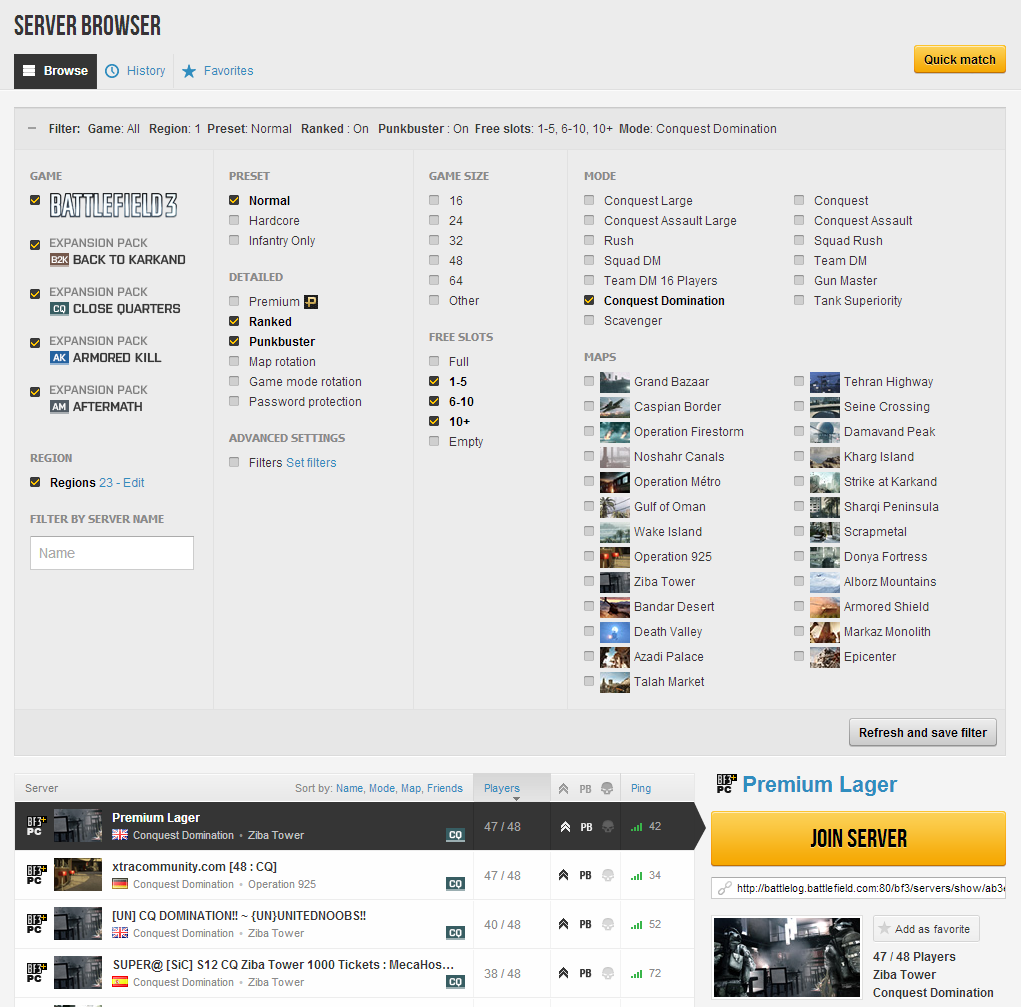Click the Quick match button
Screen dimensions: 1021x1007
tap(959, 59)
